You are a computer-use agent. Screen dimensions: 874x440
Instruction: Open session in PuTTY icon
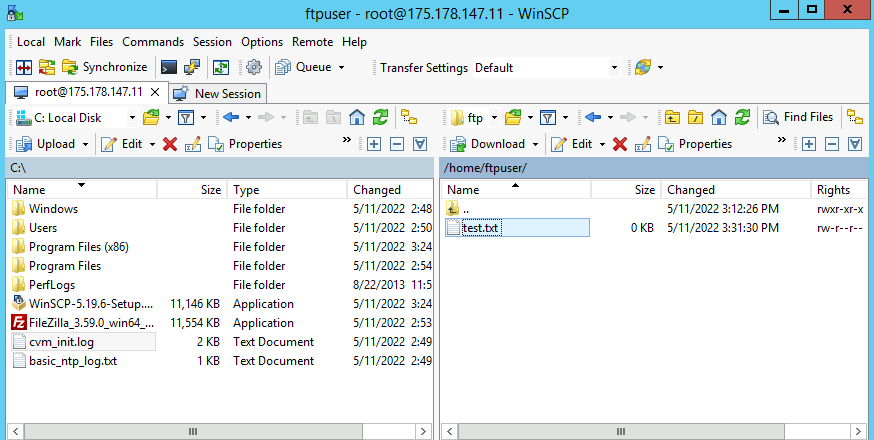click(x=192, y=67)
